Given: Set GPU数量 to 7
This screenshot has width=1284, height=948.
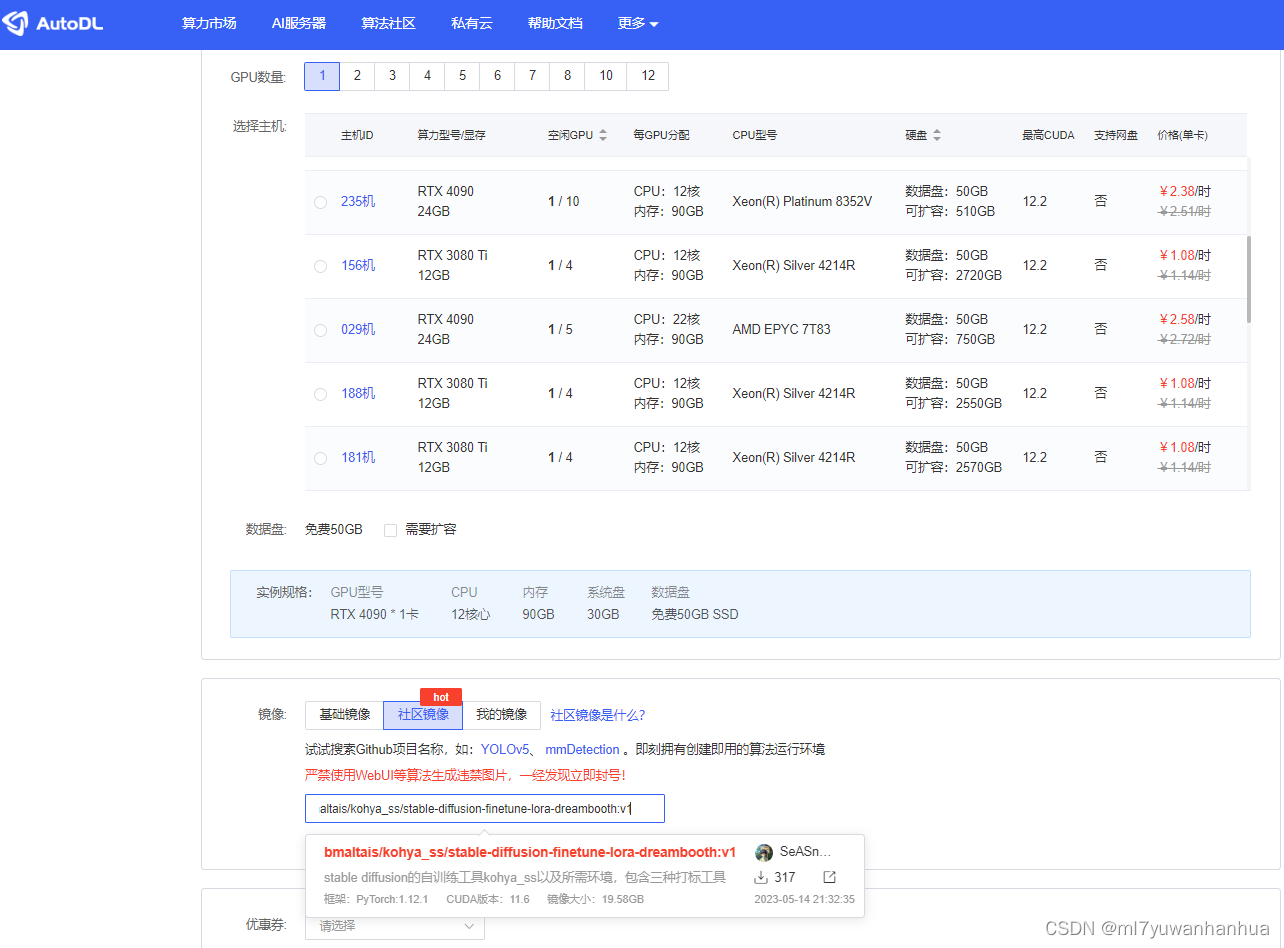Looking at the screenshot, I should pyautogui.click(x=532, y=76).
